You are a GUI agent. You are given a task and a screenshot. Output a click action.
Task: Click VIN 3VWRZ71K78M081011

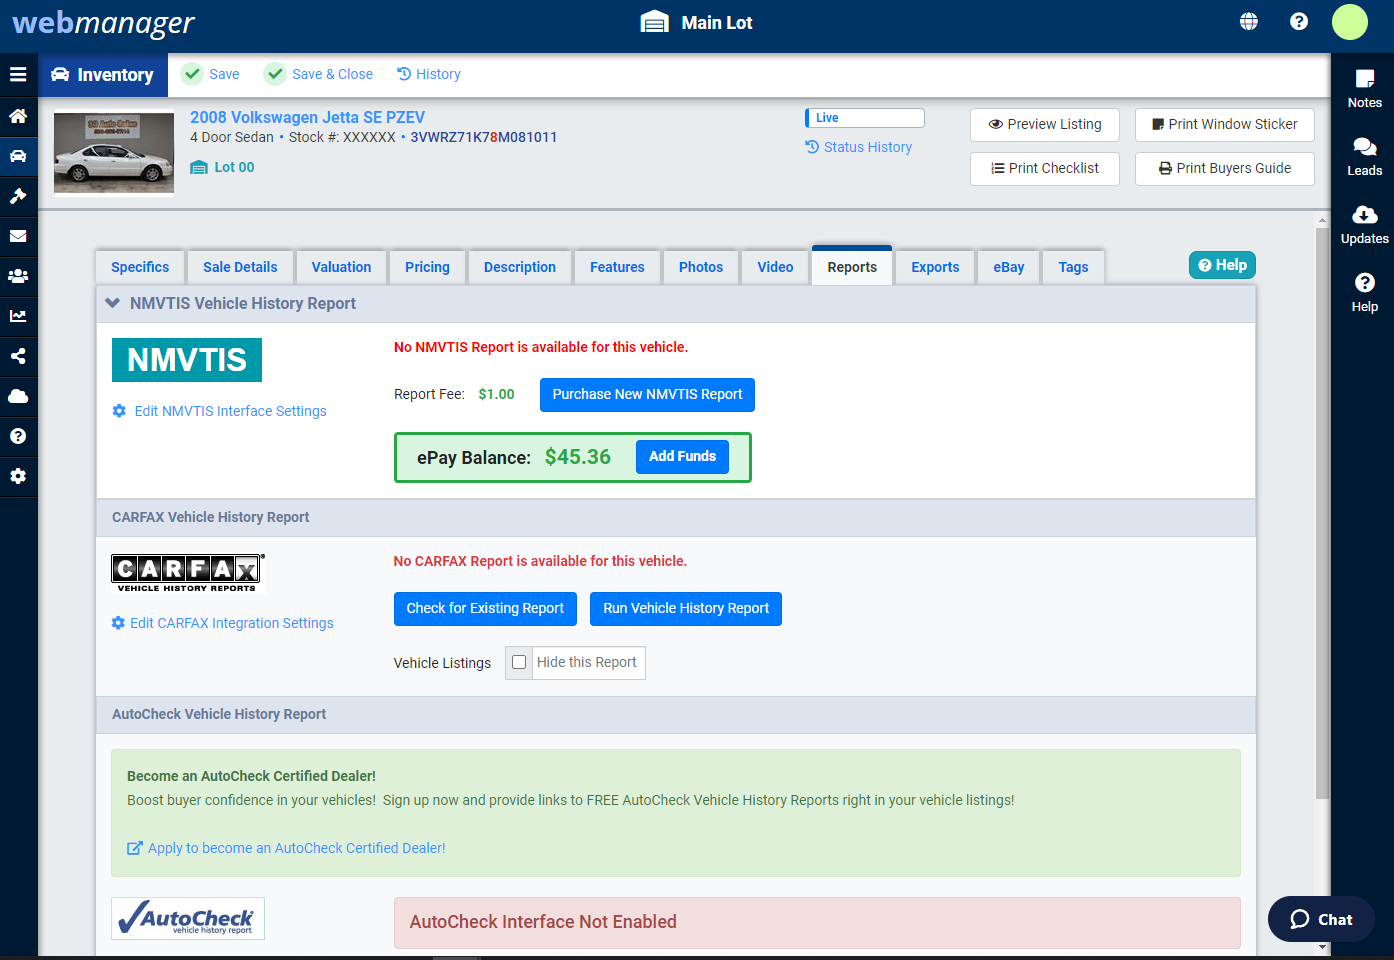tap(484, 137)
